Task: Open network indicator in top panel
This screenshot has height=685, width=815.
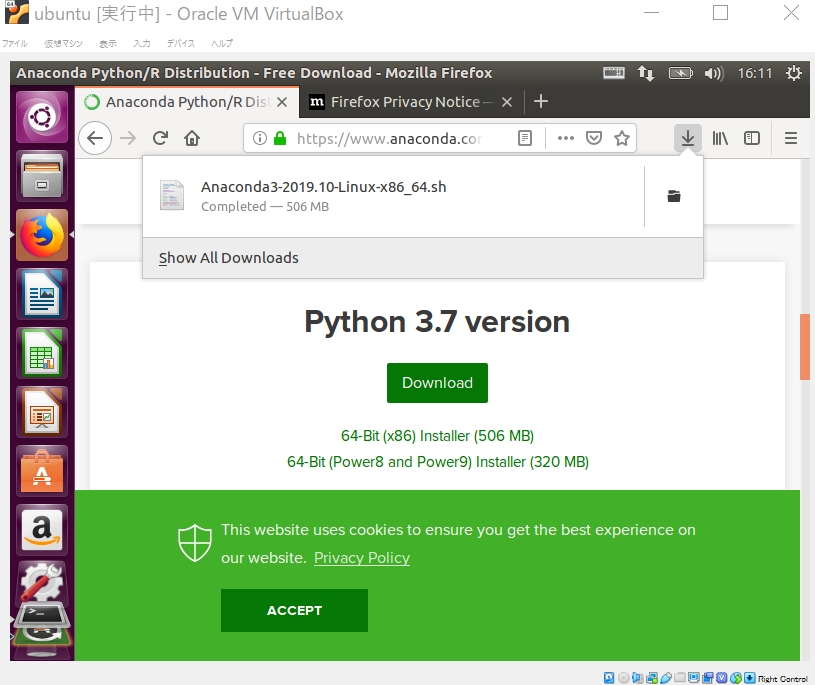Action: click(x=646, y=73)
